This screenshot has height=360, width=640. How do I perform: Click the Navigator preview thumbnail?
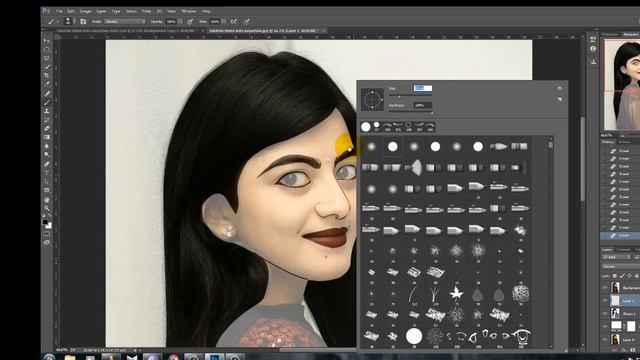tap(622, 84)
